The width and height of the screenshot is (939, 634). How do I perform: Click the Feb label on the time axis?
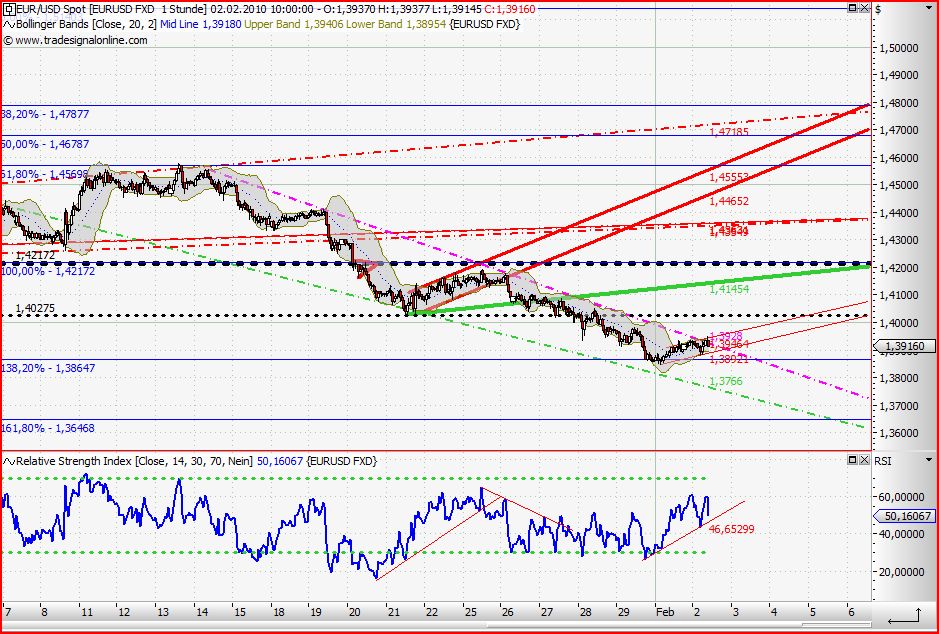coord(666,610)
